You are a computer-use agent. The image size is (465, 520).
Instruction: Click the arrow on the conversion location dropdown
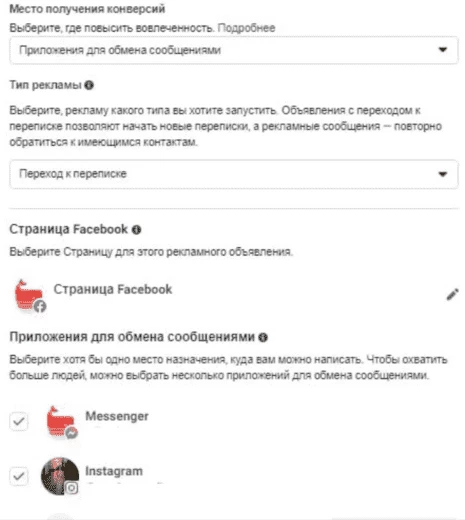pos(443,50)
